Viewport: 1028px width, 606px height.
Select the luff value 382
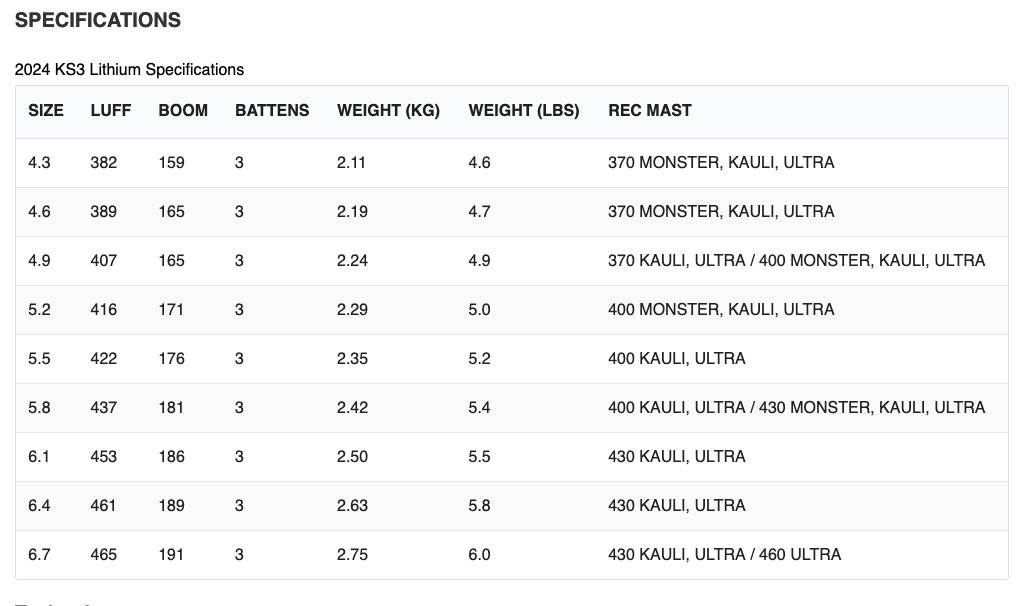103,162
